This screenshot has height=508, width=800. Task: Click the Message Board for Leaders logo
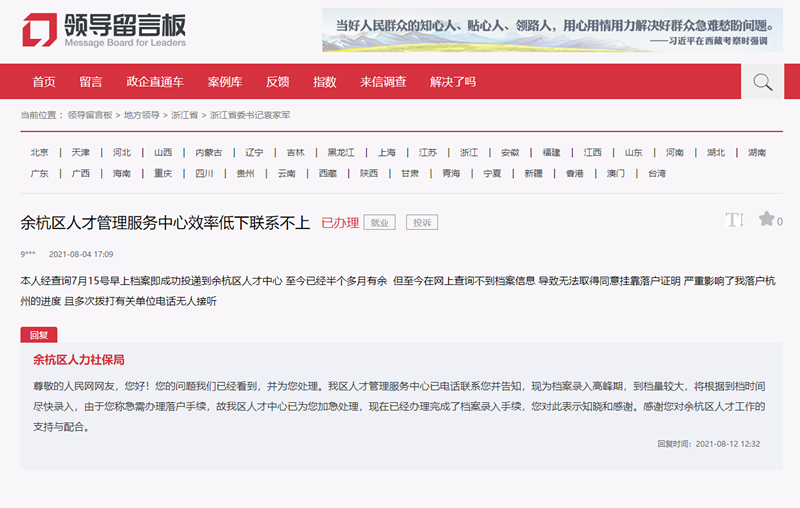[x=104, y=30]
